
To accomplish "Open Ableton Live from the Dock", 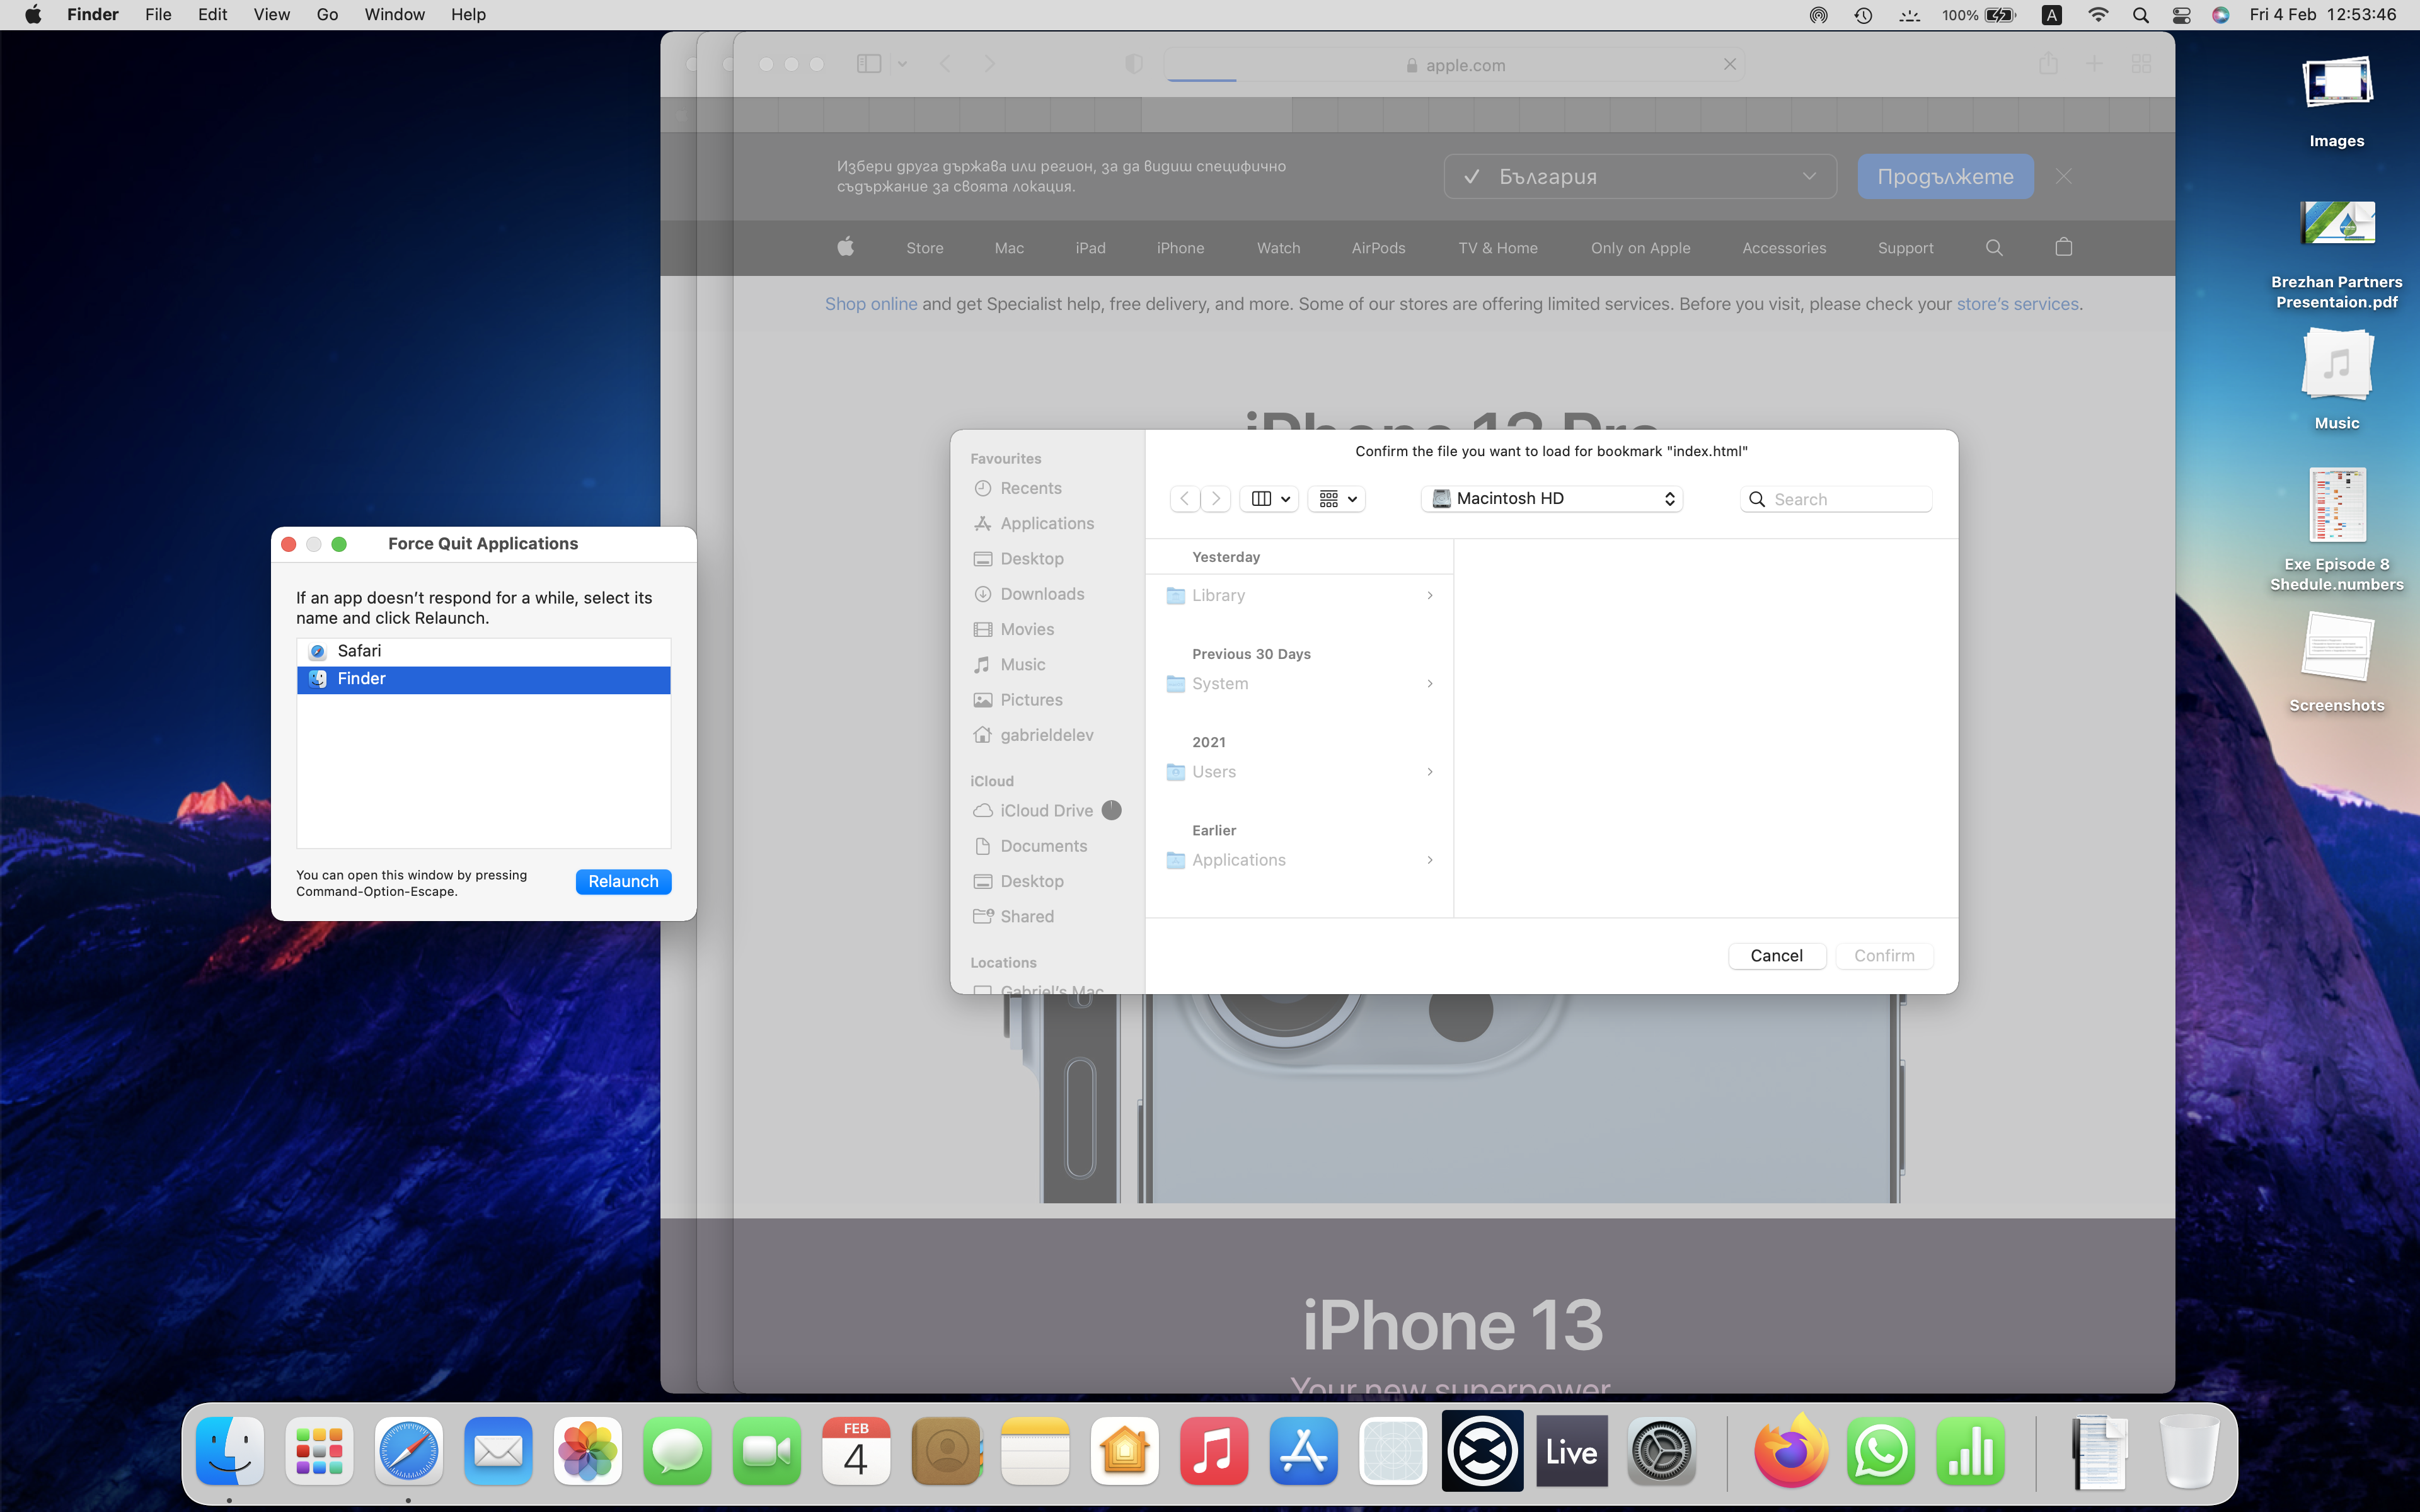I will 1571,1452.
